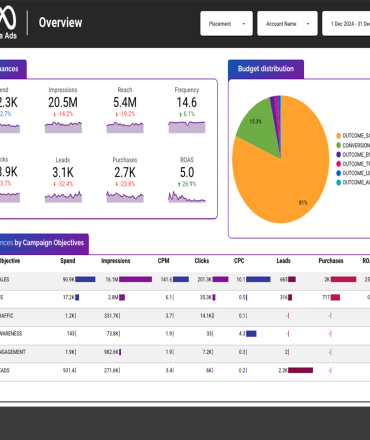Click the -23.8% Purchases change indicator
The image size is (370, 440).
(125, 184)
